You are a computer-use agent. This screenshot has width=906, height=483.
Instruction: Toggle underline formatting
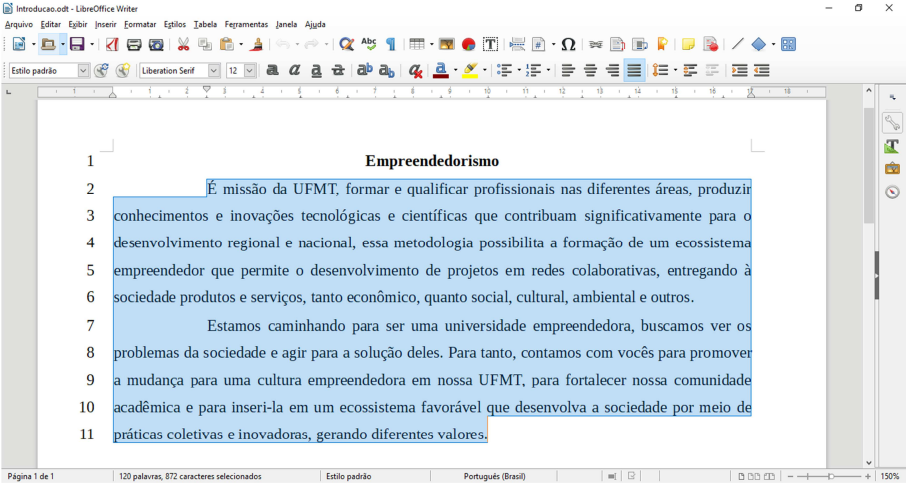point(316,70)
